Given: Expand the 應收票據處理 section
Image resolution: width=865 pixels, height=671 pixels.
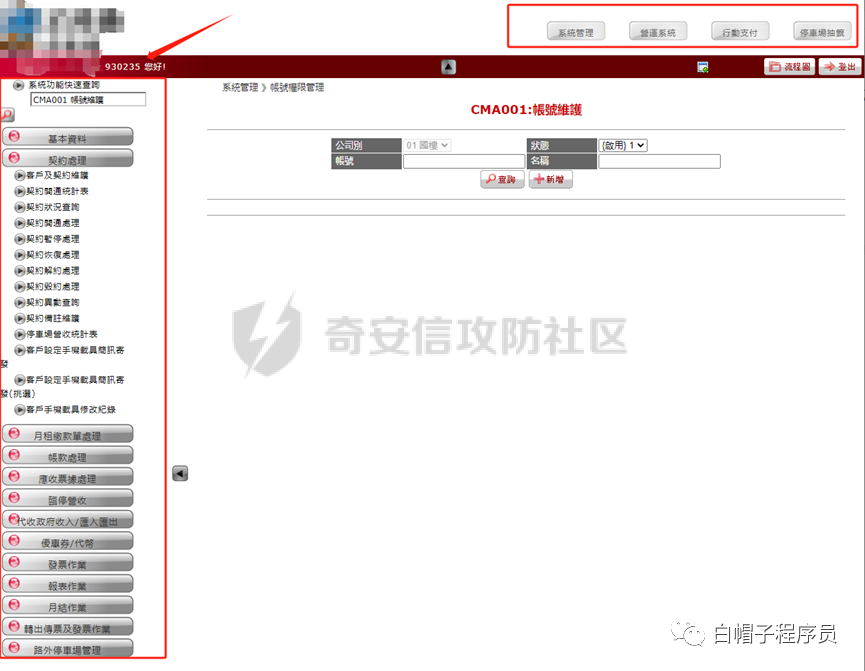Looking at the screenshot, I should point(67,477).
